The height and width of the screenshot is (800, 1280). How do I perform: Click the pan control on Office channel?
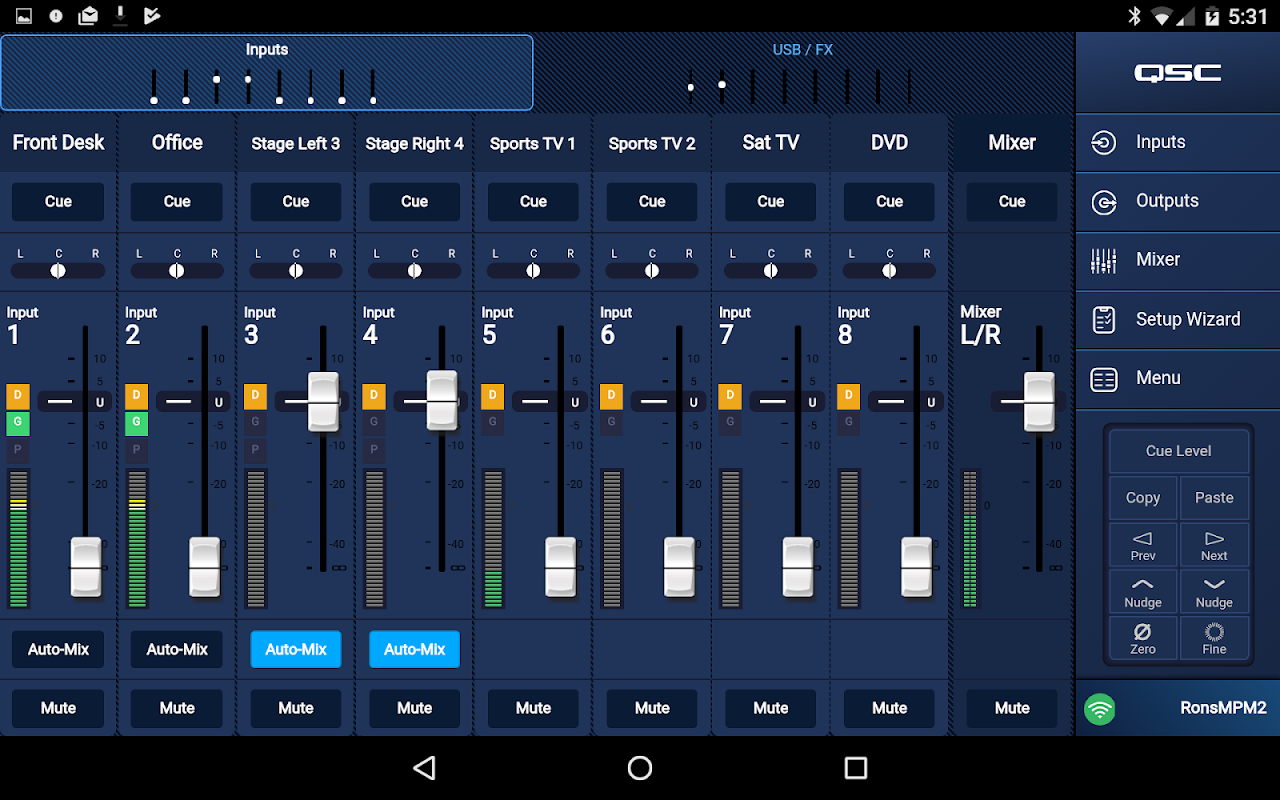177,270
